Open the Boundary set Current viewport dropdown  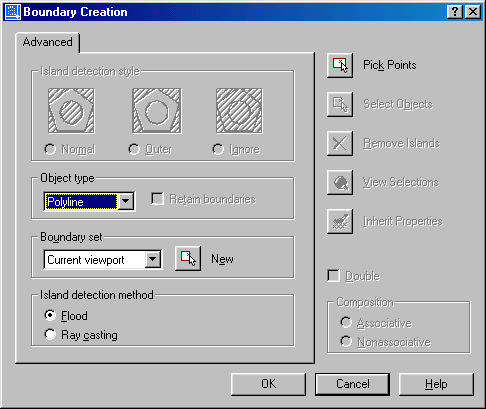point(153,259)
